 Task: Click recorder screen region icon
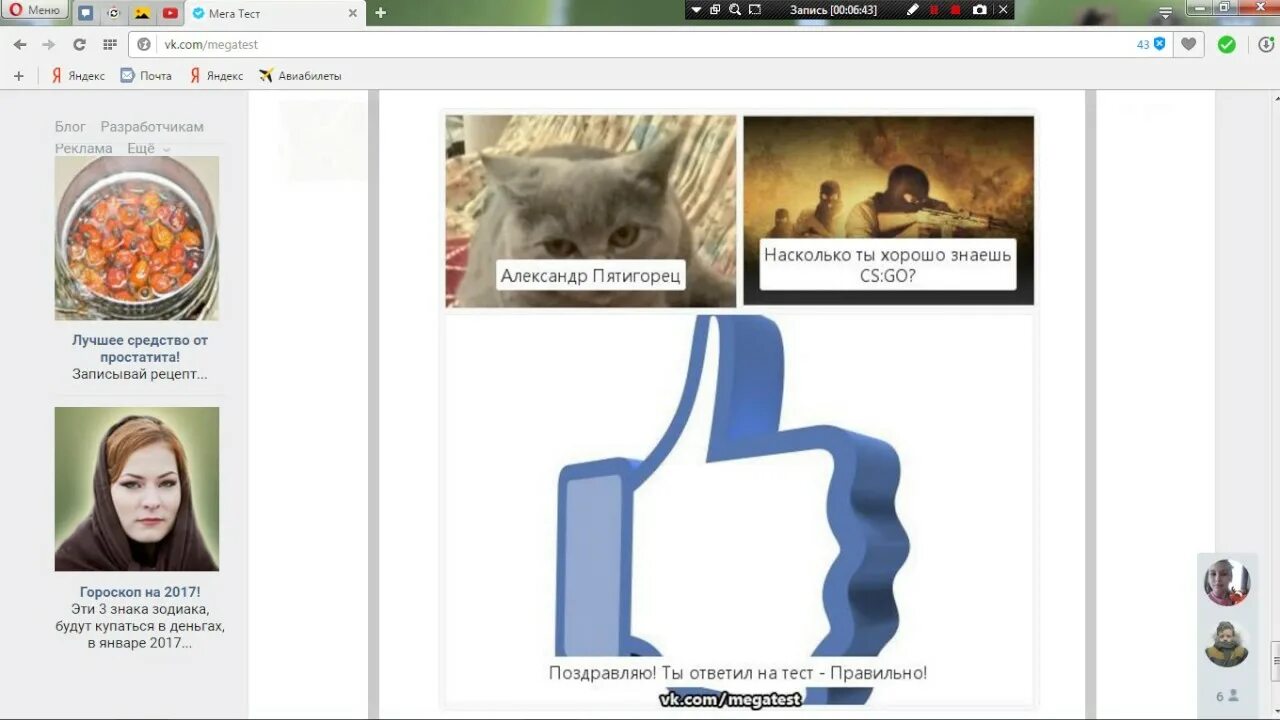pyautogui.click(x=755, y=10)
